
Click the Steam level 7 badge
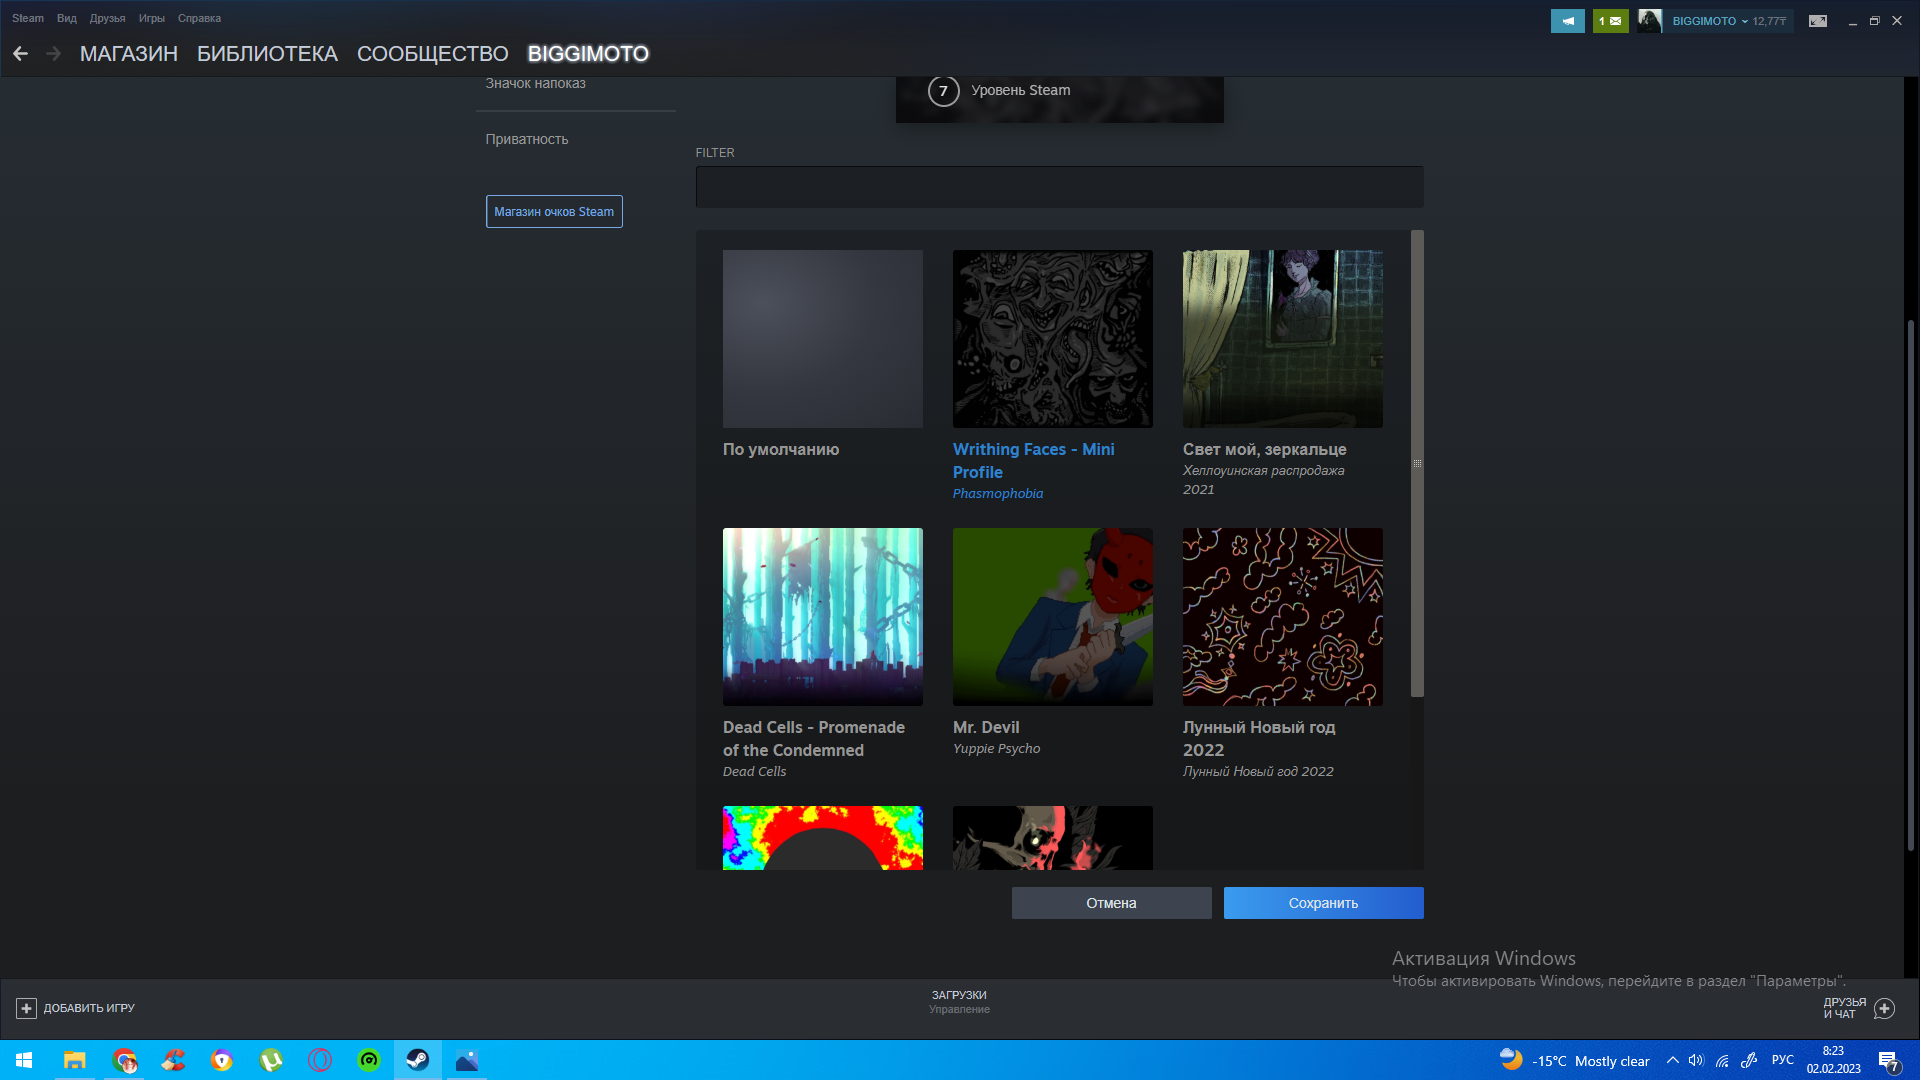tap(943, 91)
